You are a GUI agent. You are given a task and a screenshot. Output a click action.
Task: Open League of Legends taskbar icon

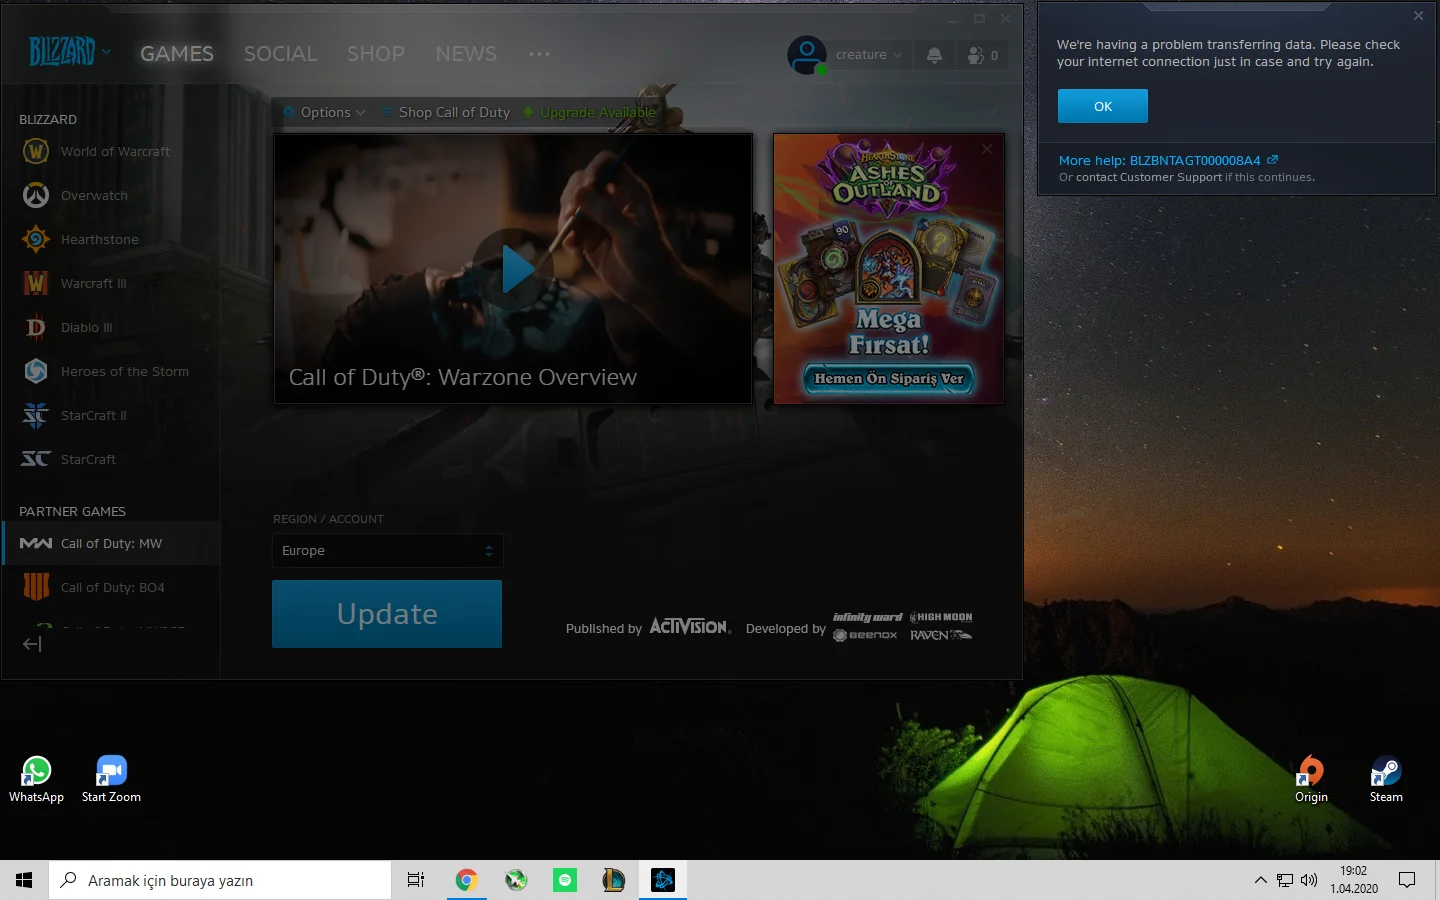[614, 880]
